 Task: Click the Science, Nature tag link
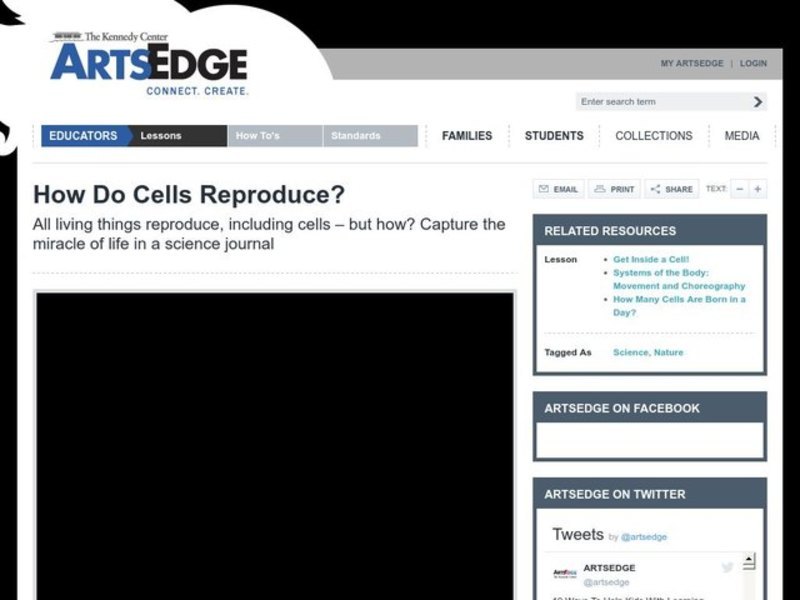(x=648, y=352)
